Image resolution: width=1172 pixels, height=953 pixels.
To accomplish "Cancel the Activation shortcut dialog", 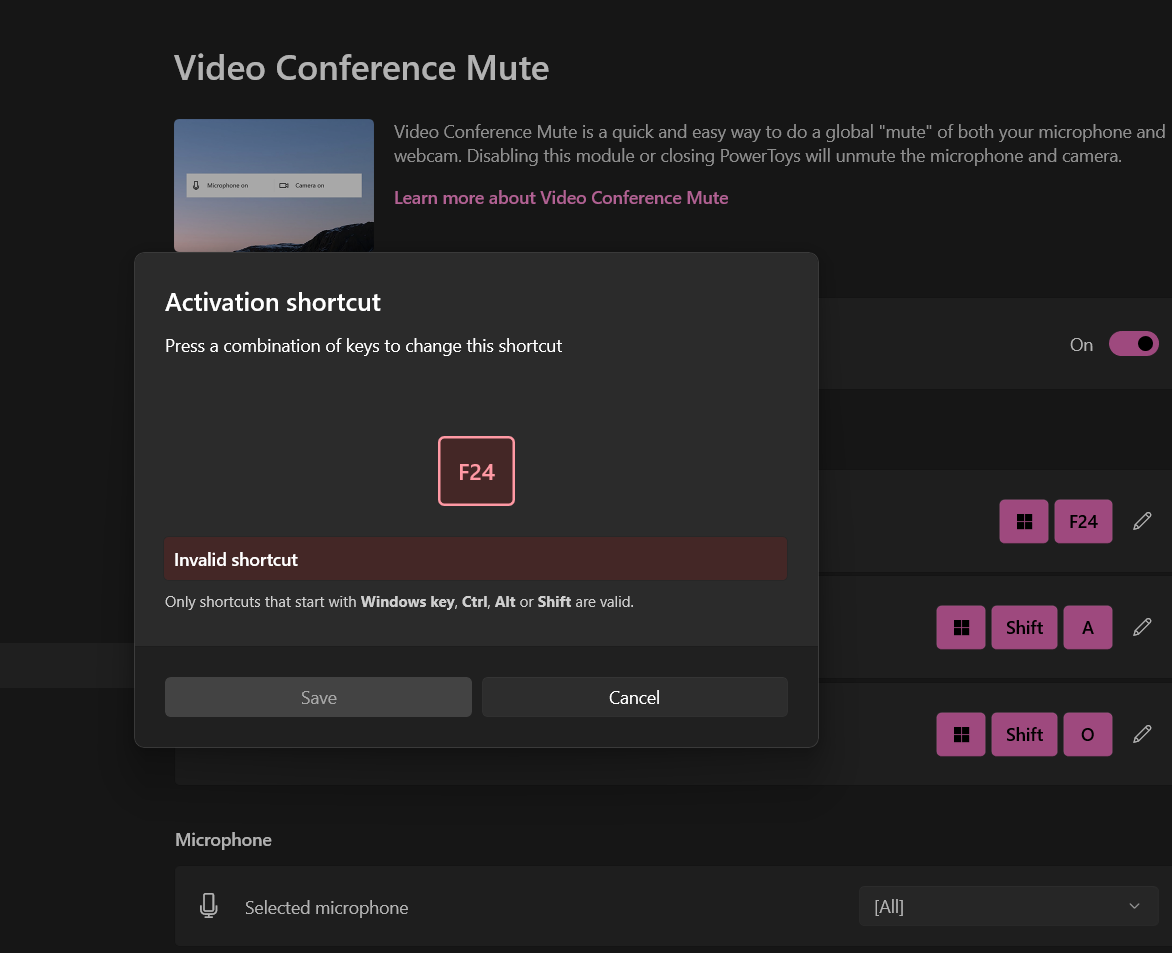I will click(634, 697).
